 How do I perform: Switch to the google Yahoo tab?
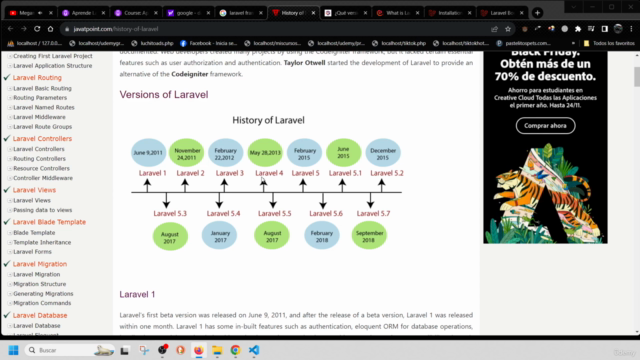coord(188,13)
